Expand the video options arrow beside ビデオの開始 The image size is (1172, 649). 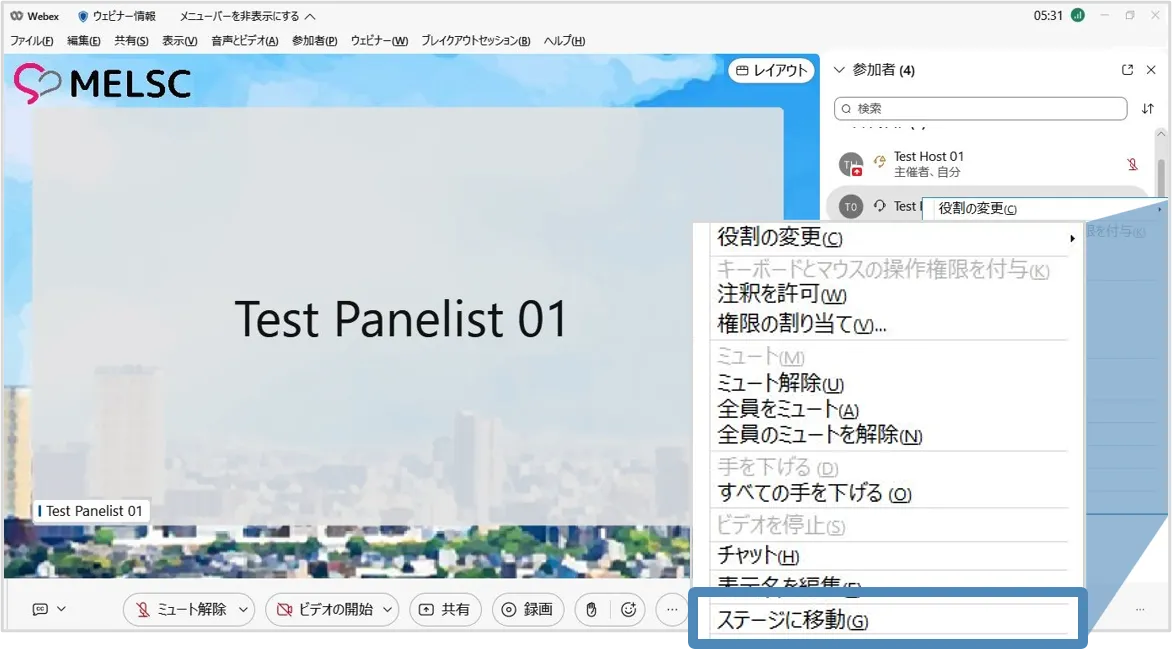point(387,609)
